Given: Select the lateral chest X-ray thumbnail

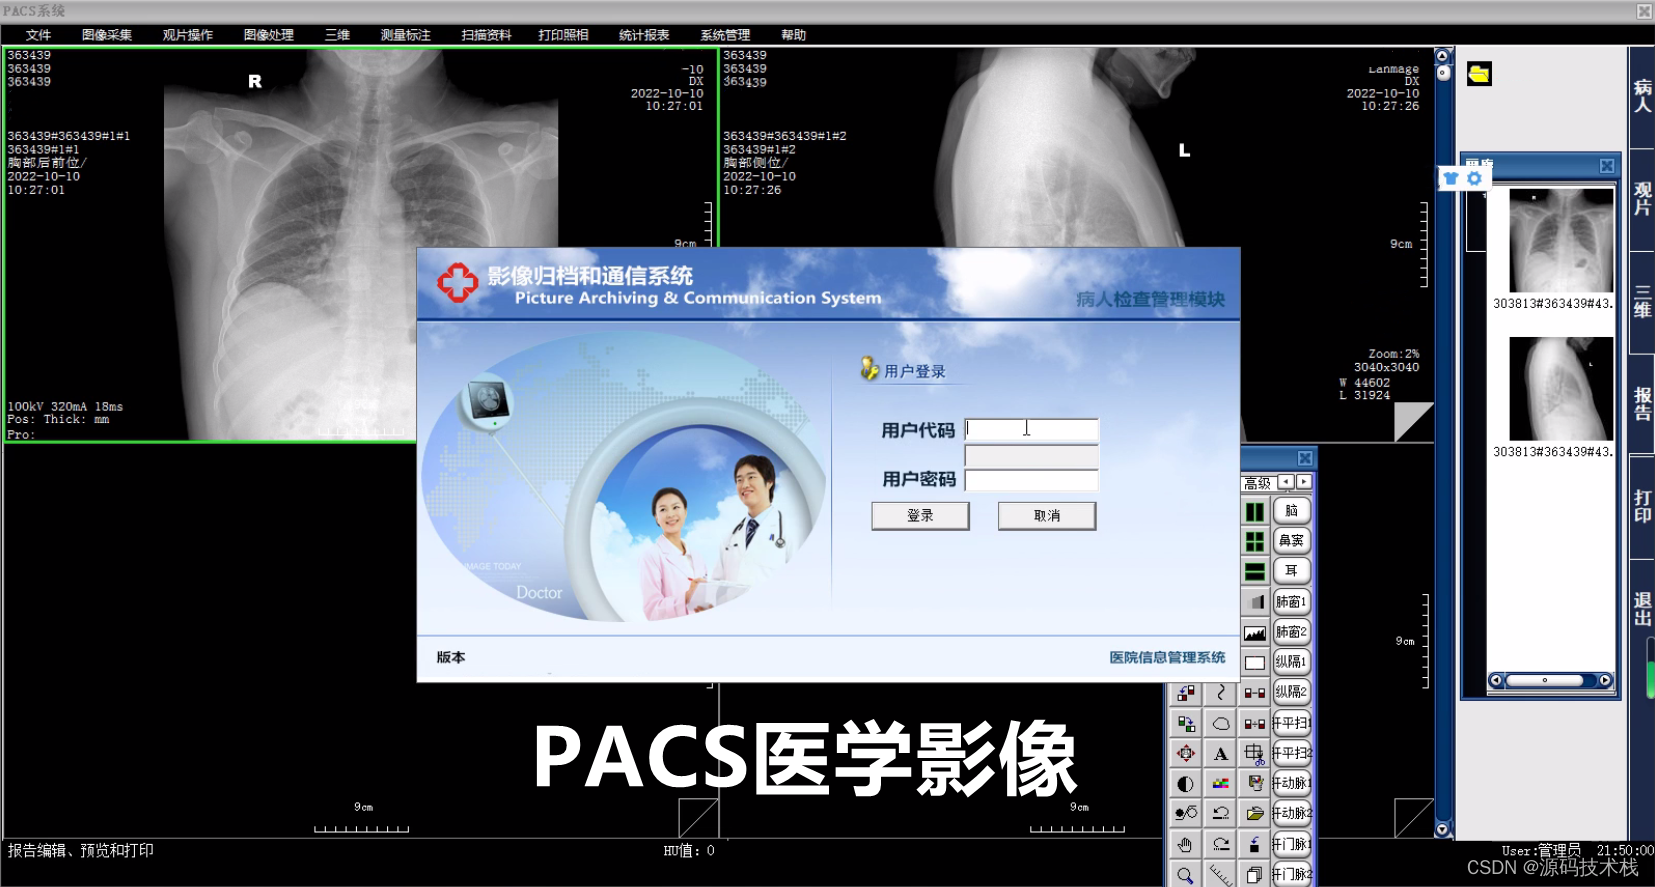Looking at the screenshot, I should 1560,389.
